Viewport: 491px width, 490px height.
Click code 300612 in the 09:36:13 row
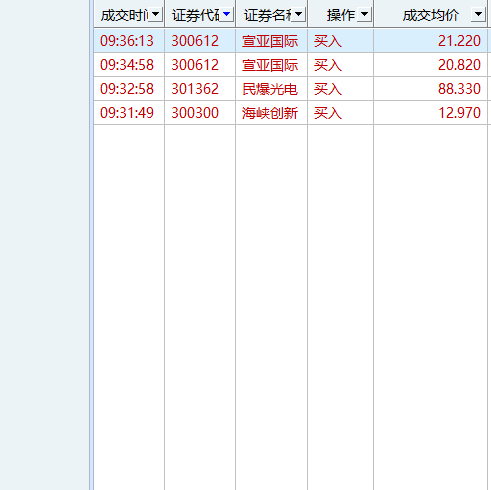pos(195,41)
